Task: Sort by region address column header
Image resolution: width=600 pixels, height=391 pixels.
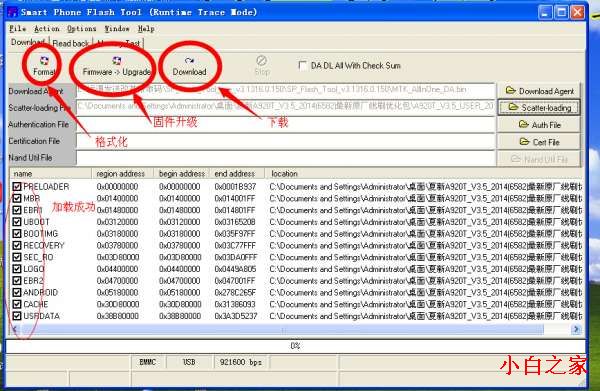Action: (122, 174)
